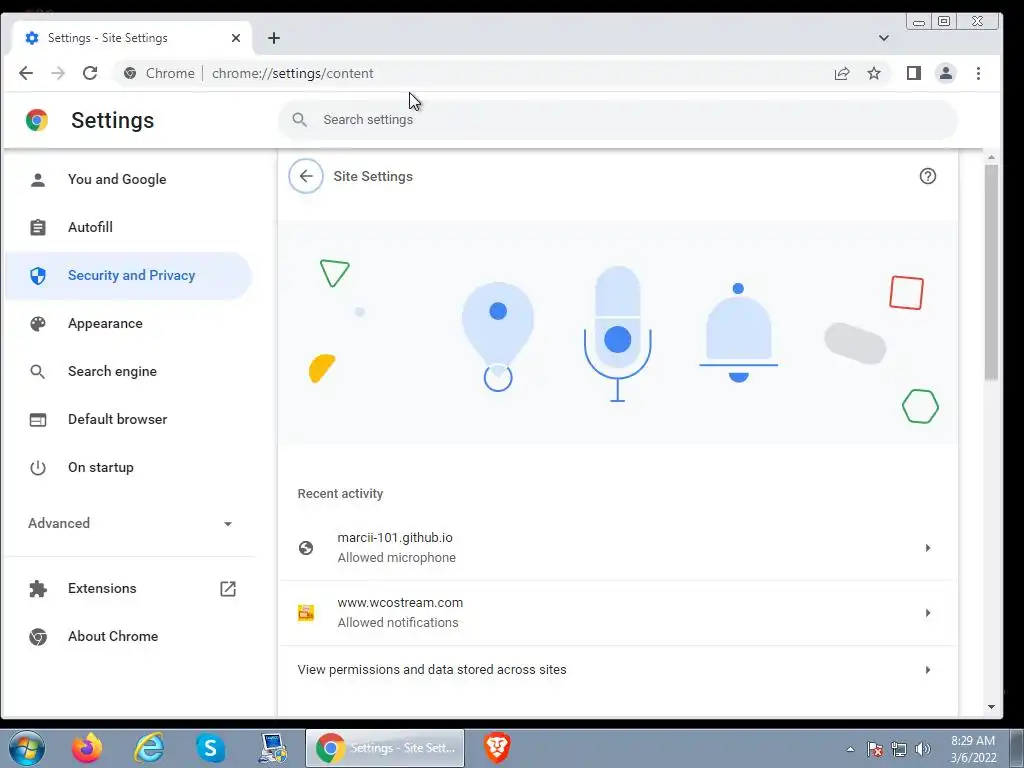Open About Chrome page
This screenshot has width=1024, height=768.
point(128,636)
